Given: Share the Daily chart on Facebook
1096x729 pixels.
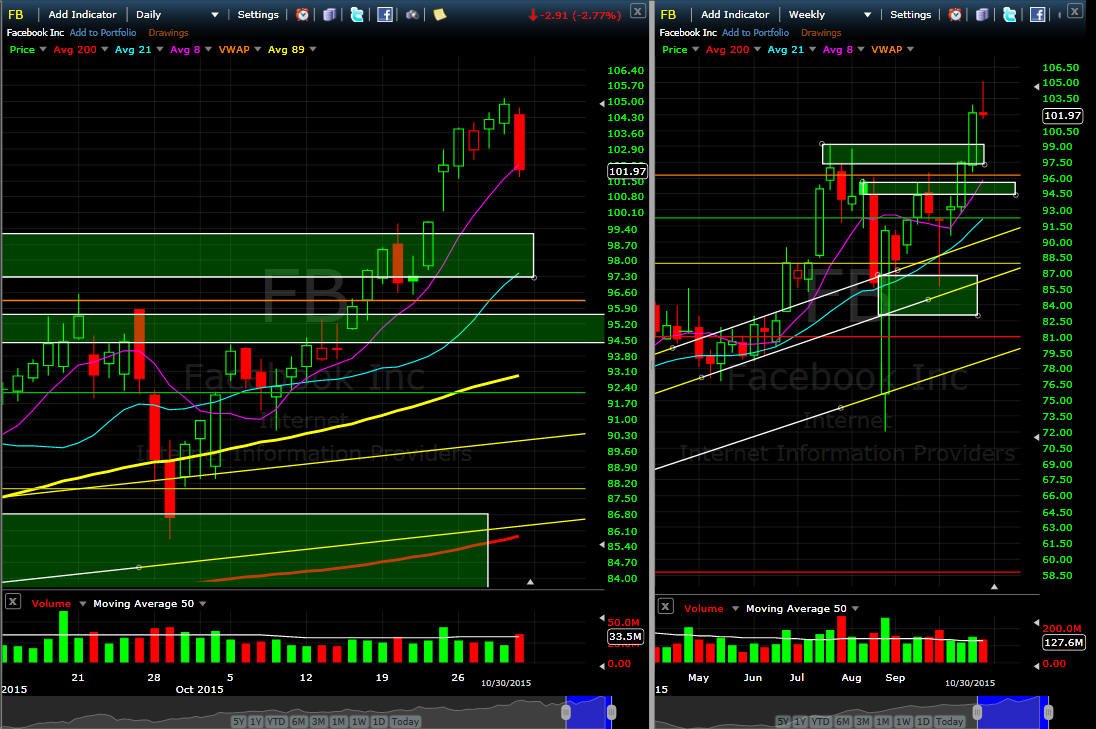Looking at the screenshot, I should [x=384, y=14].
